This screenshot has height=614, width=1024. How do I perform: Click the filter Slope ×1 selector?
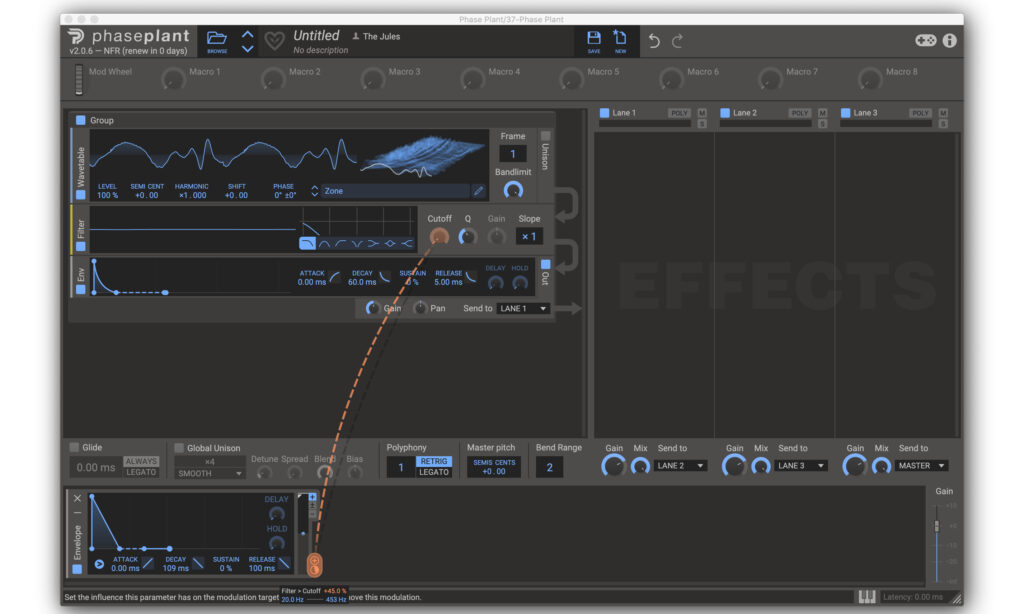(529, 236)
